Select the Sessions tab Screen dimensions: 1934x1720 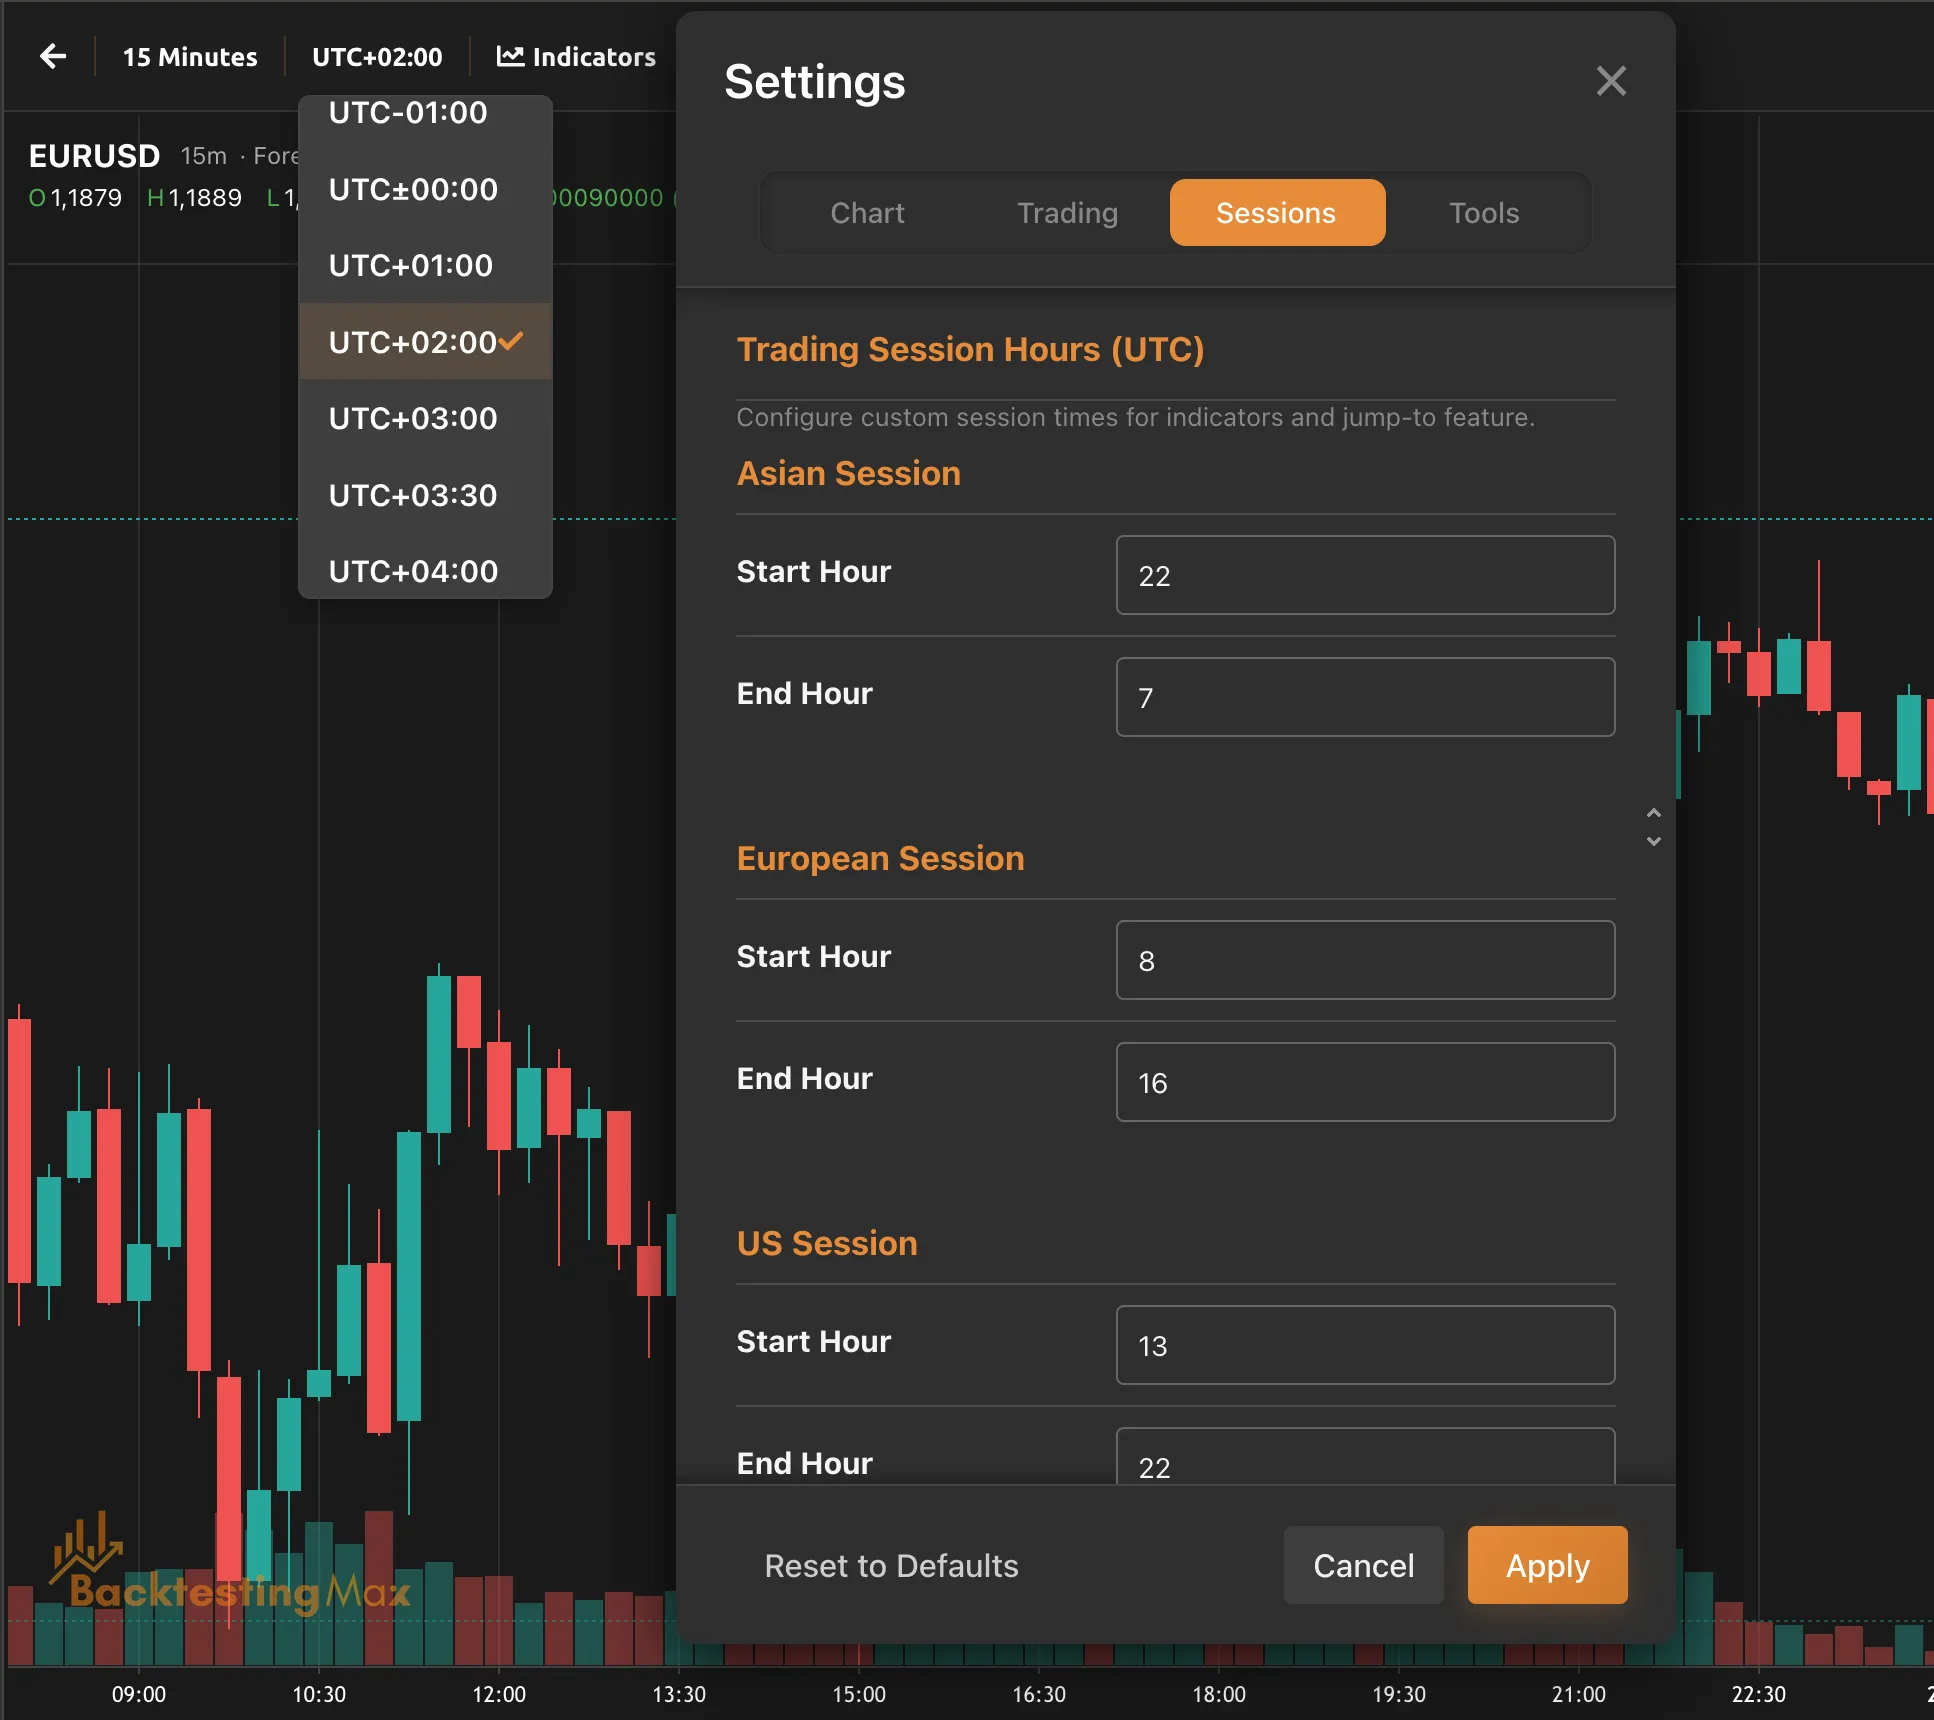coord(1277,213)
